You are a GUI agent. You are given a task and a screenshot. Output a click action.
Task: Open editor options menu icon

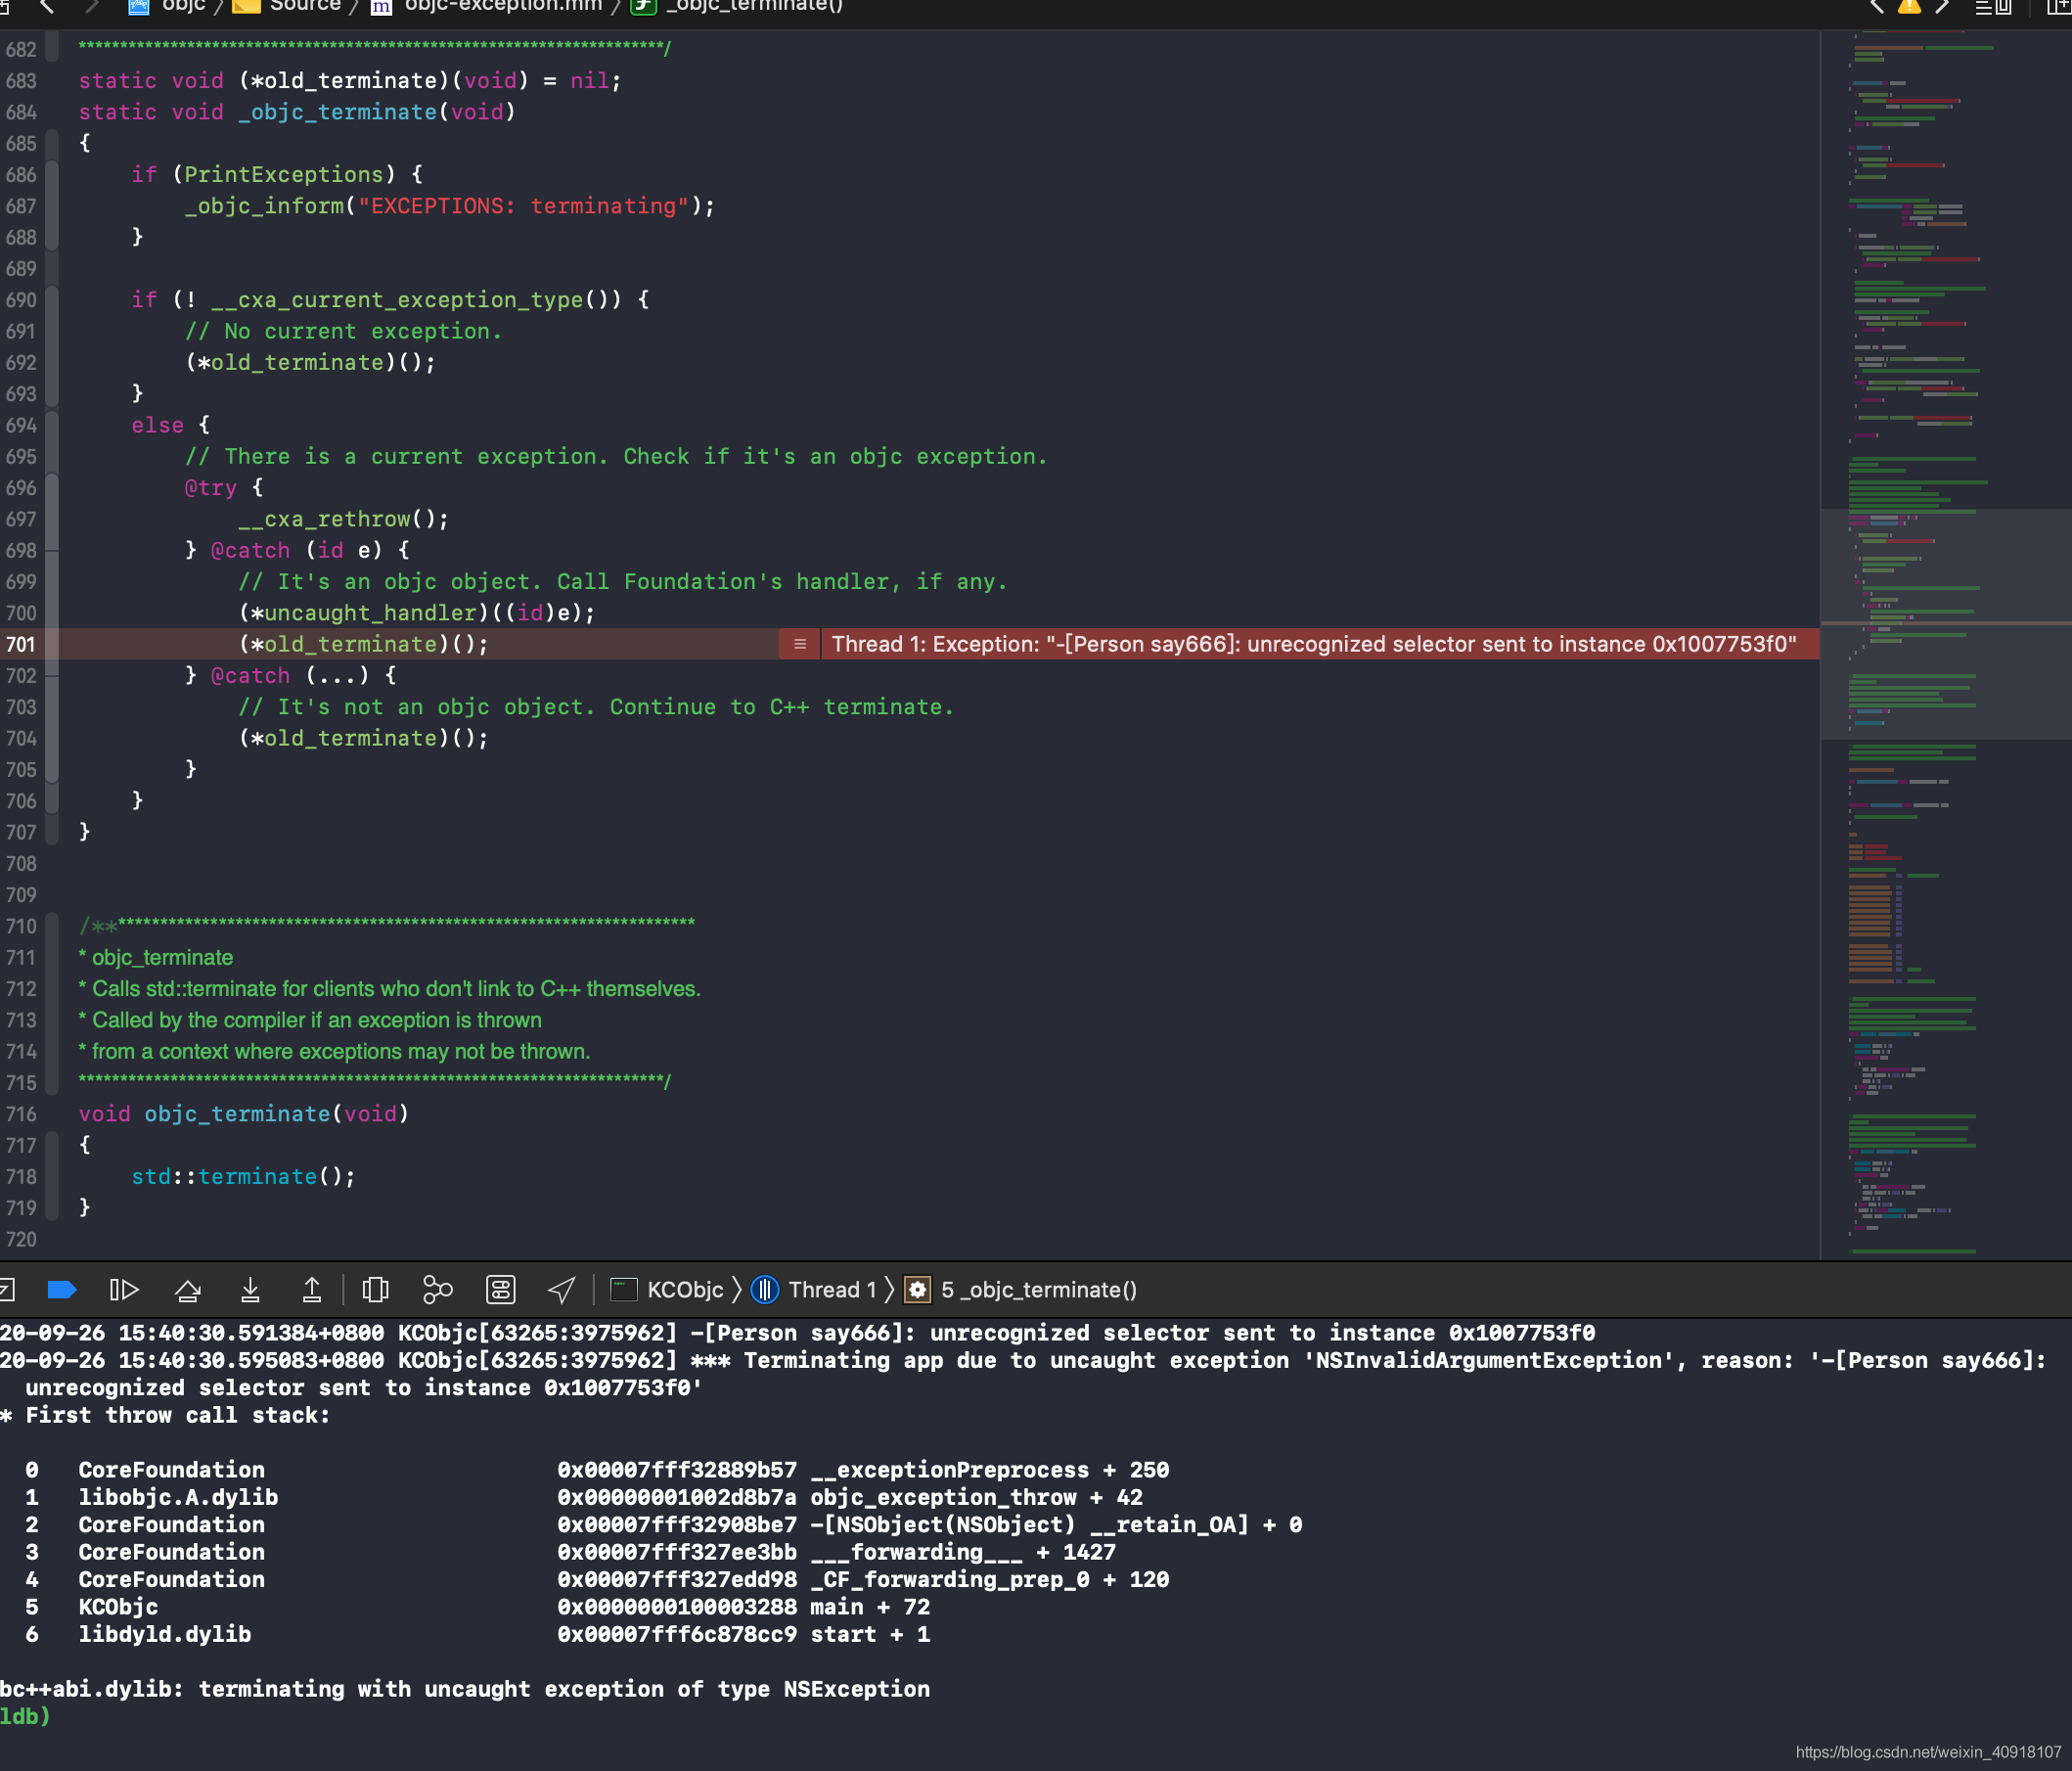click(x=1993, y=6)
